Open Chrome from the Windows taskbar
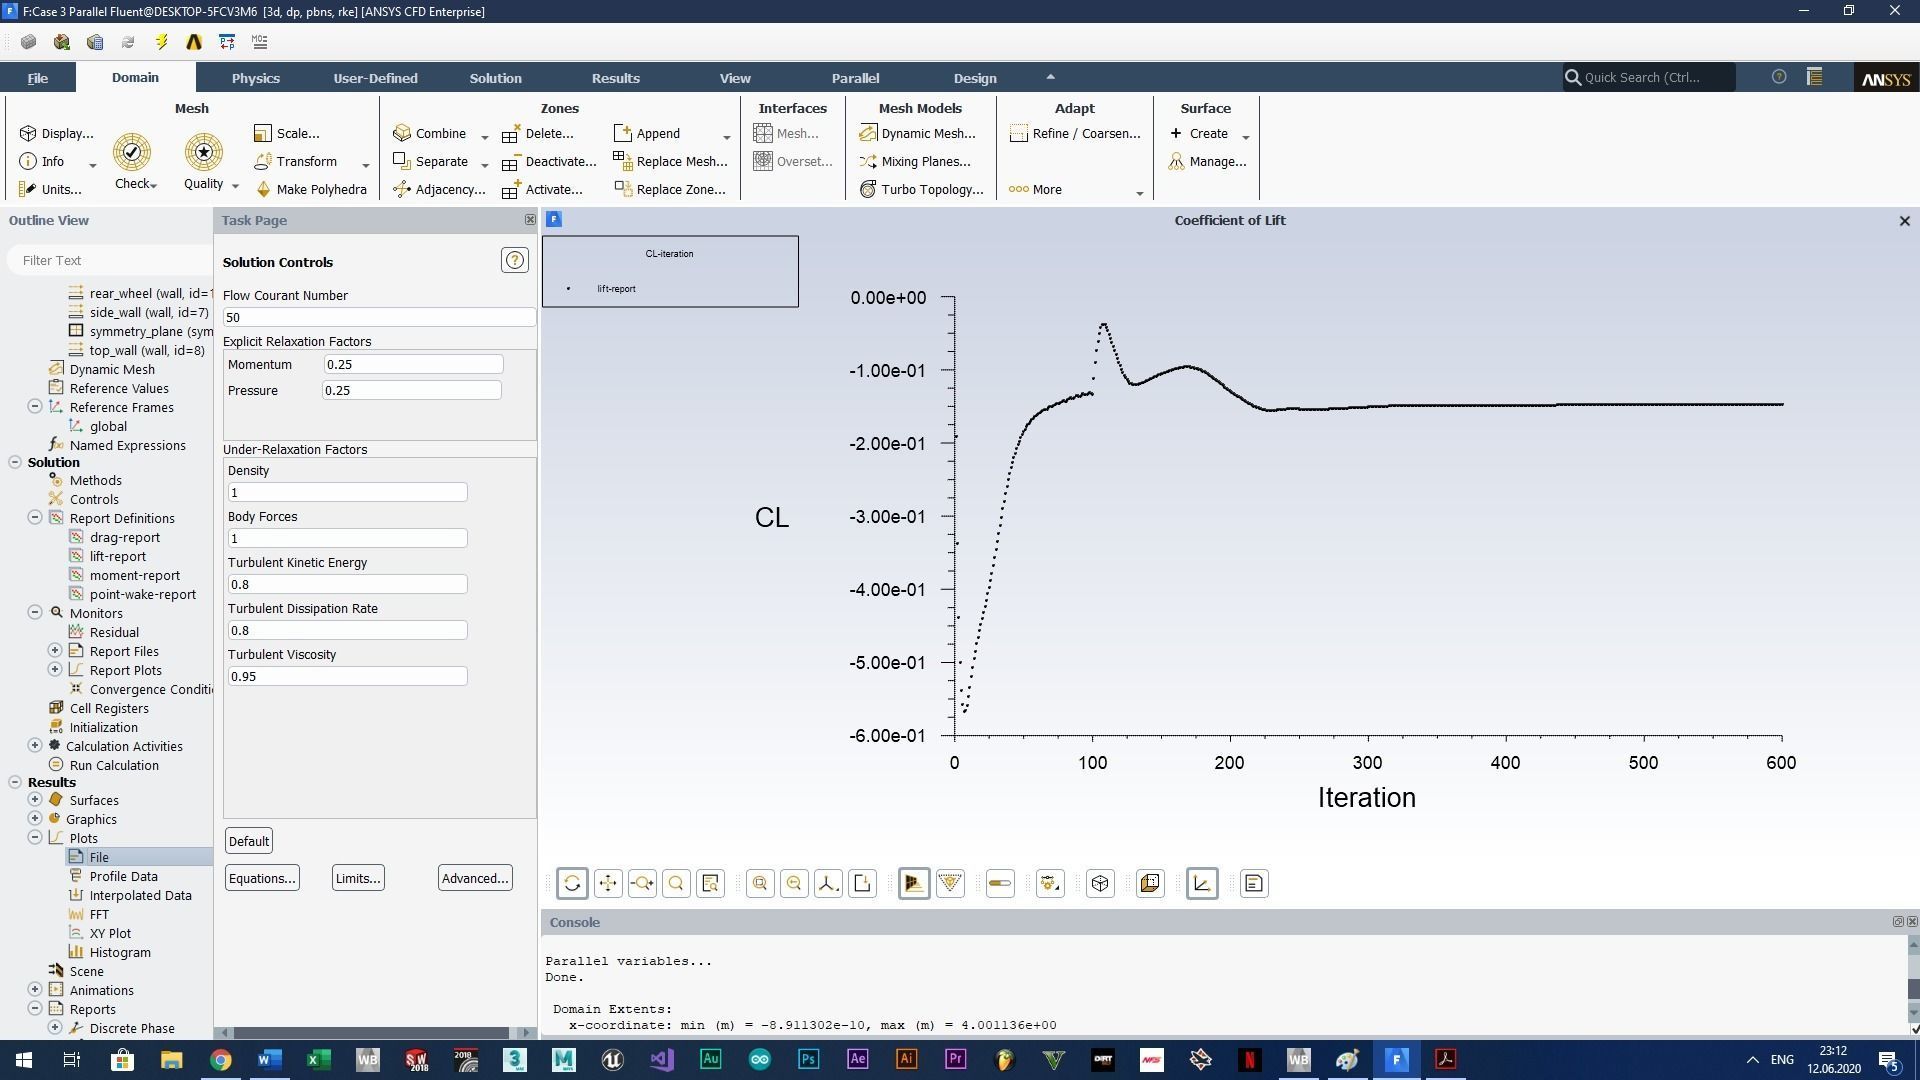The height and width of the screenshot is (1080, 1920). tap(220, 1060)
